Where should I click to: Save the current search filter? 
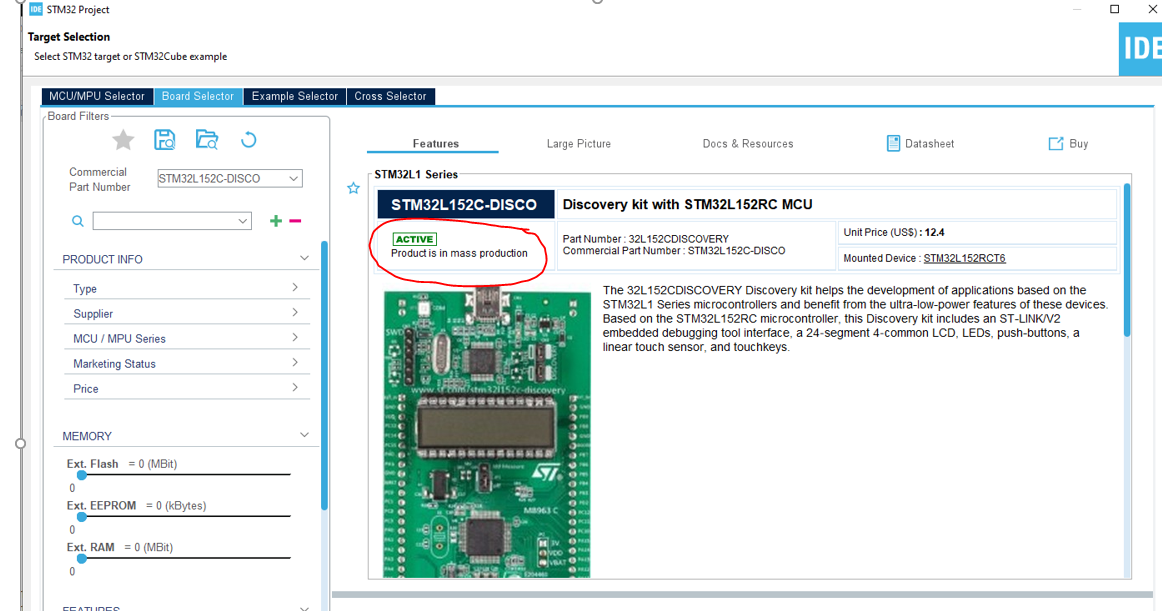[164, 140]
